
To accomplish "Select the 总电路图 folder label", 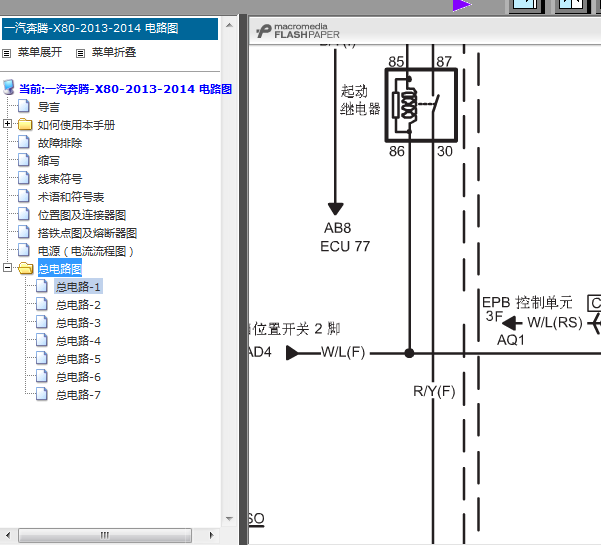I will 60,269.
